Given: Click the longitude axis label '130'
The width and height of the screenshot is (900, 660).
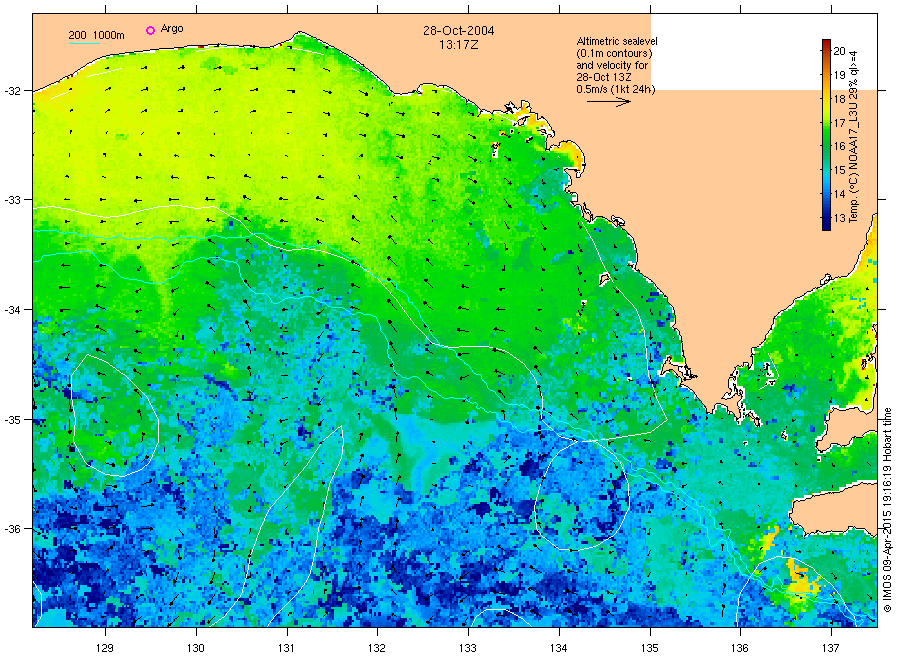Looking at the screenshot, I should coord(196,648).
